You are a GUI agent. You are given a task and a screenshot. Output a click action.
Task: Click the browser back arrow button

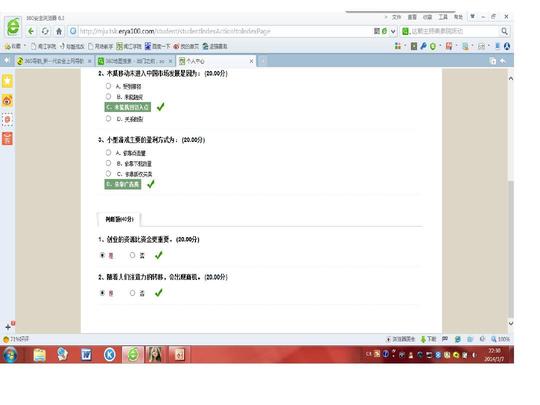coord(31,31)
